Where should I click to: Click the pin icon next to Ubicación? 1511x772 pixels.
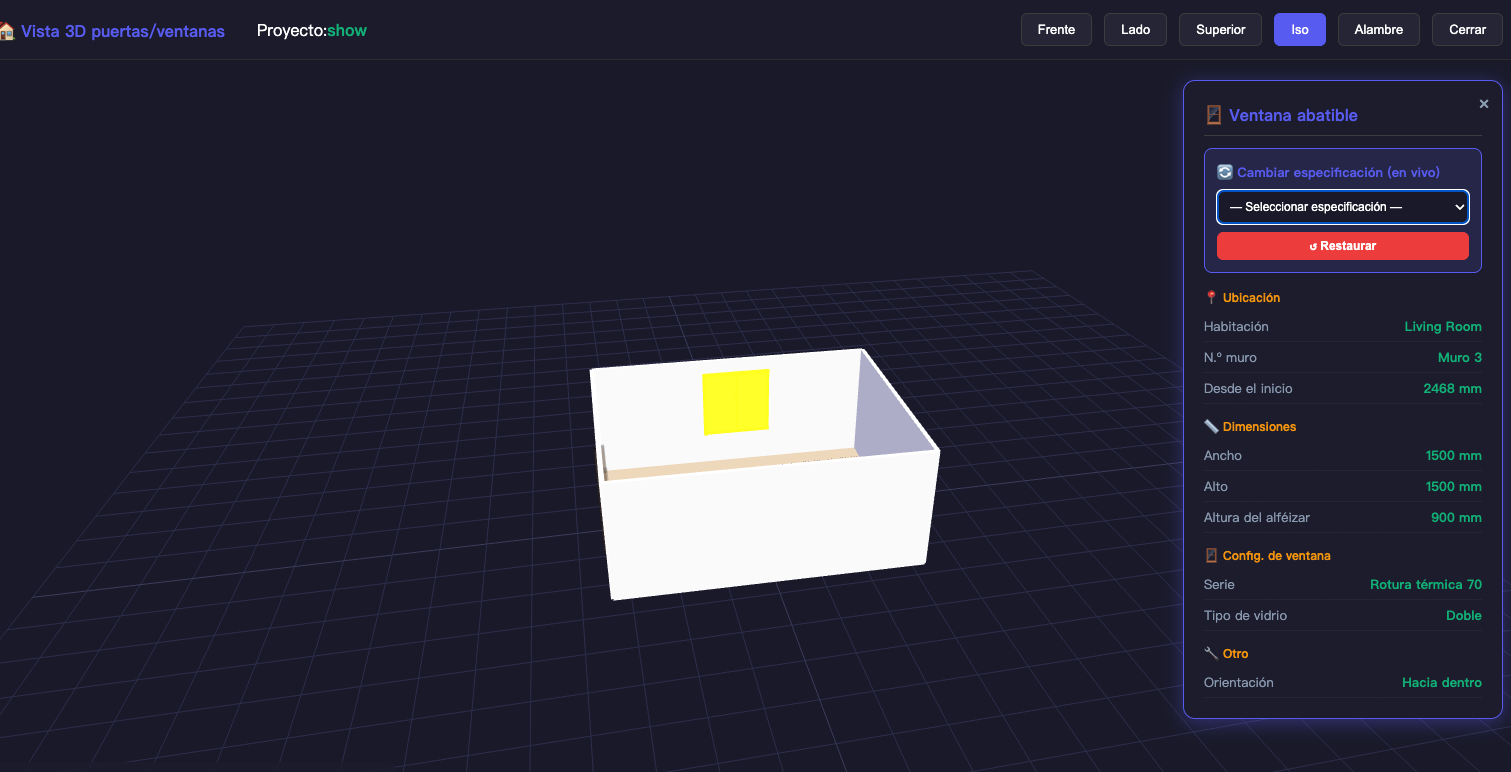[1211, 298]
